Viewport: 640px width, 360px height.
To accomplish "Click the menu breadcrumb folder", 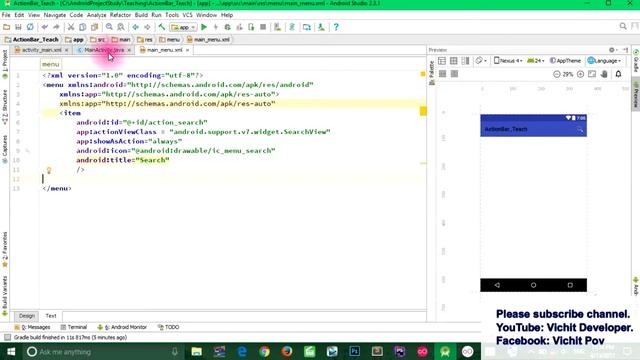I will click(x=169, y=40).
